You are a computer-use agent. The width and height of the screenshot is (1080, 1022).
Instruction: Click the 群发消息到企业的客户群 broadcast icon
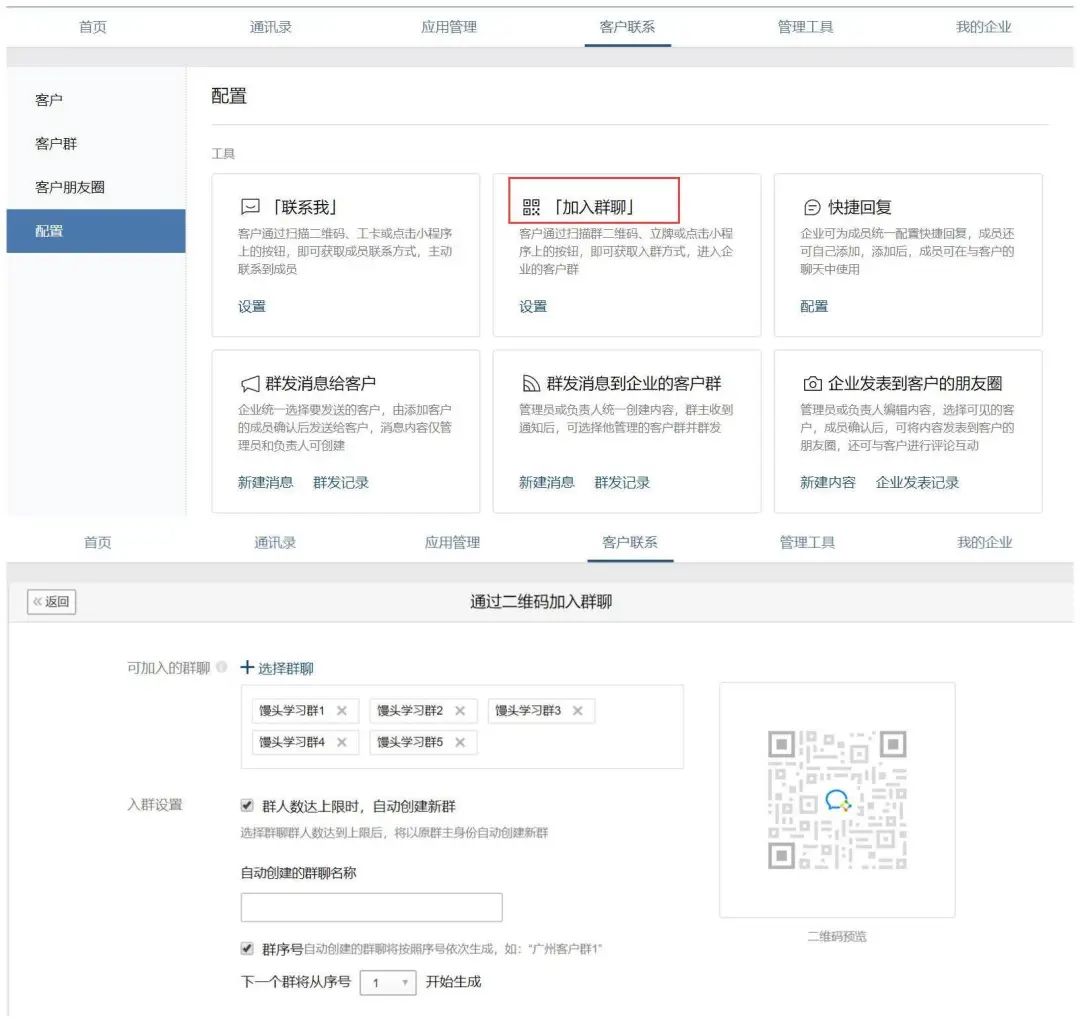pos(531,384)
